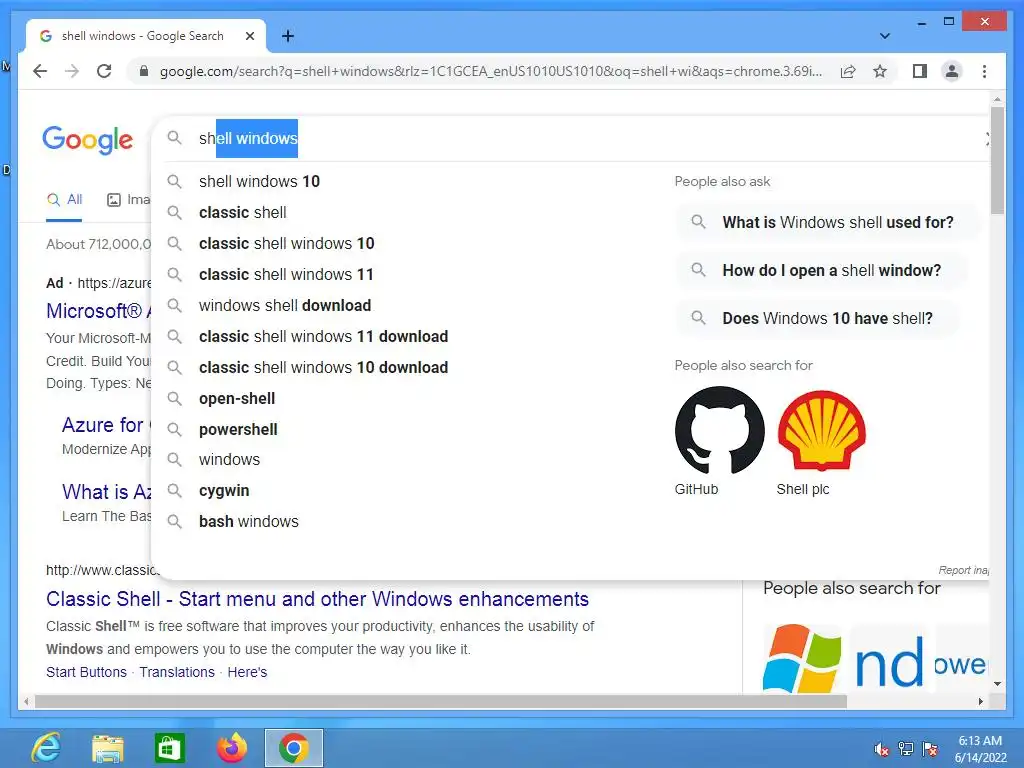1024x768 pixels.
Task: Open File Explorer from the taskbar
Action: 108,748
